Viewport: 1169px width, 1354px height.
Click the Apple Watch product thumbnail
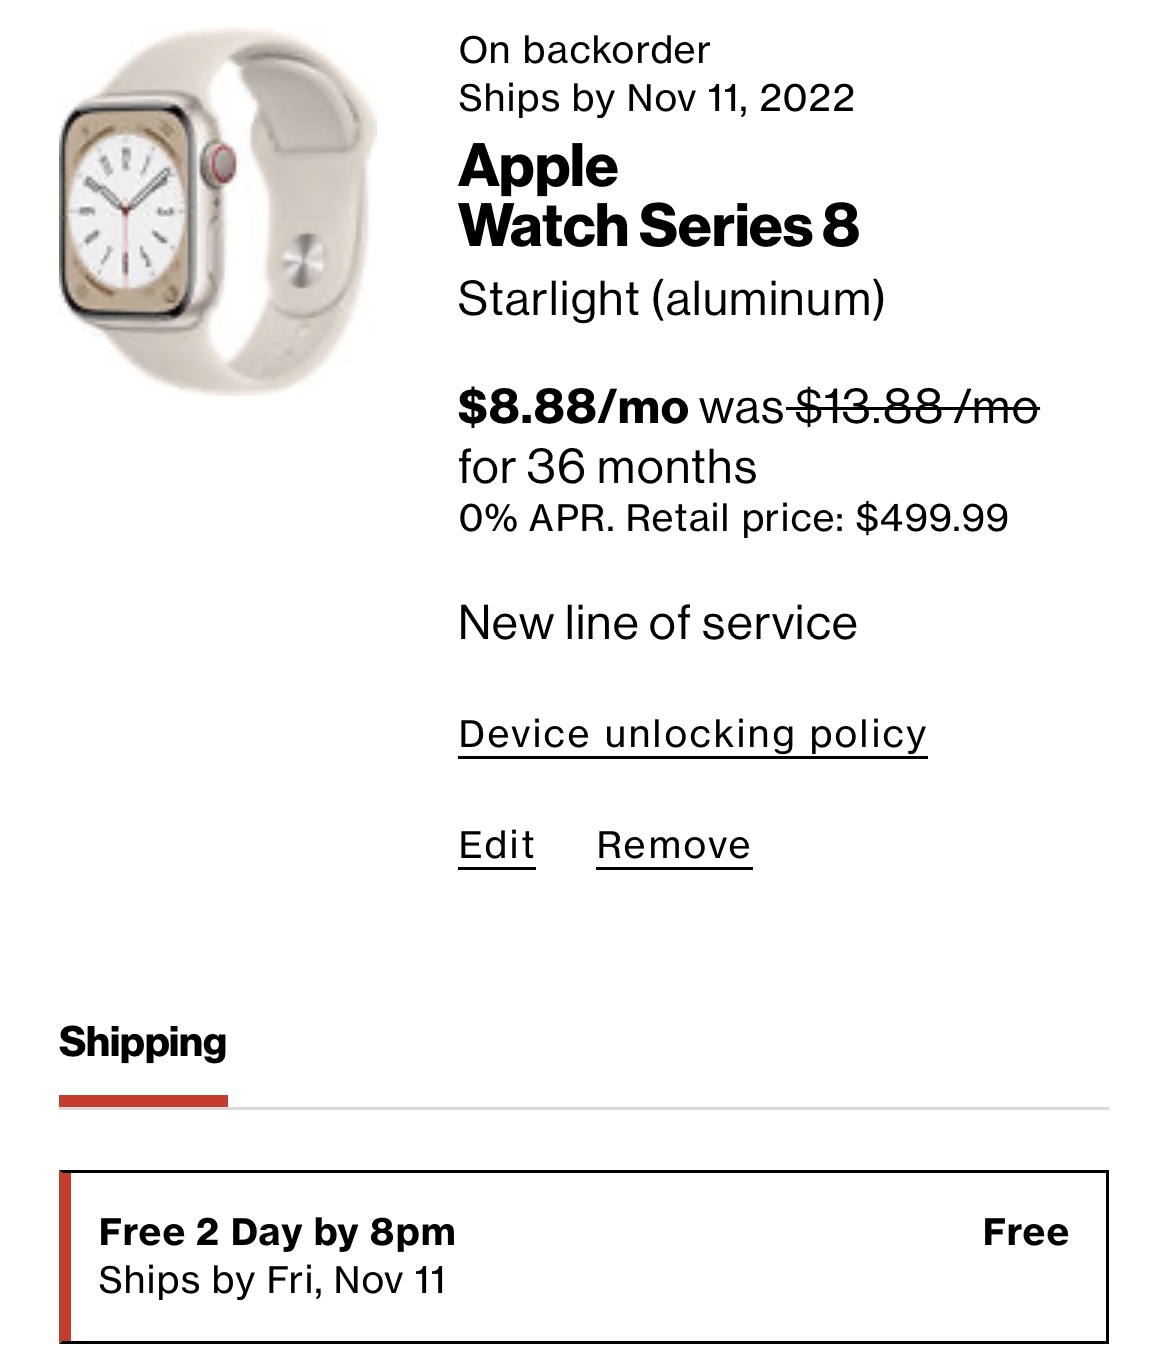point(218,211)
